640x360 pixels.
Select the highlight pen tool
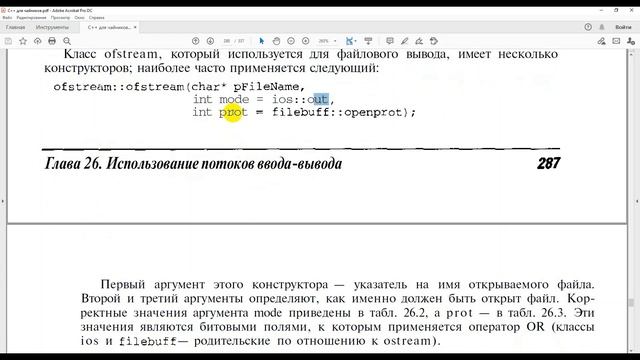404,41
